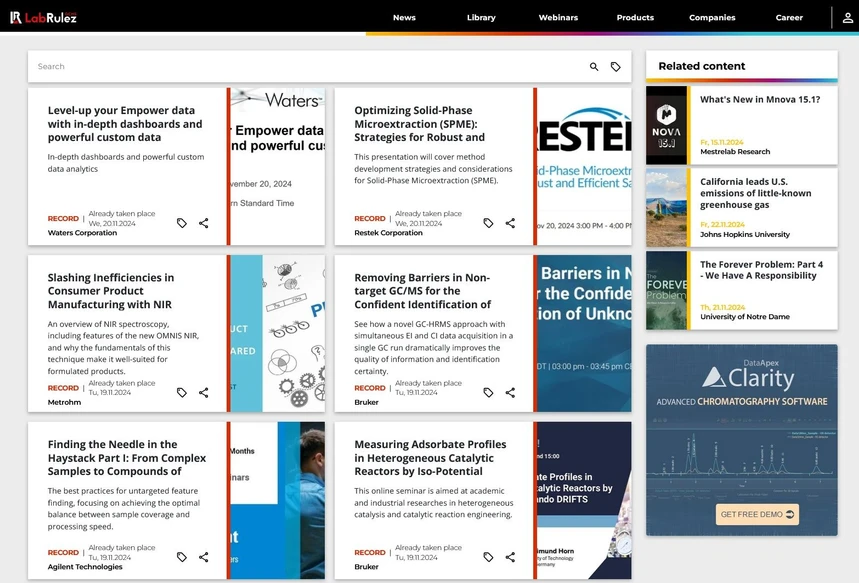This screenshot has height=583, width=859.
Task: Click the search magnifier icon
Action: [x=594, y=66]
